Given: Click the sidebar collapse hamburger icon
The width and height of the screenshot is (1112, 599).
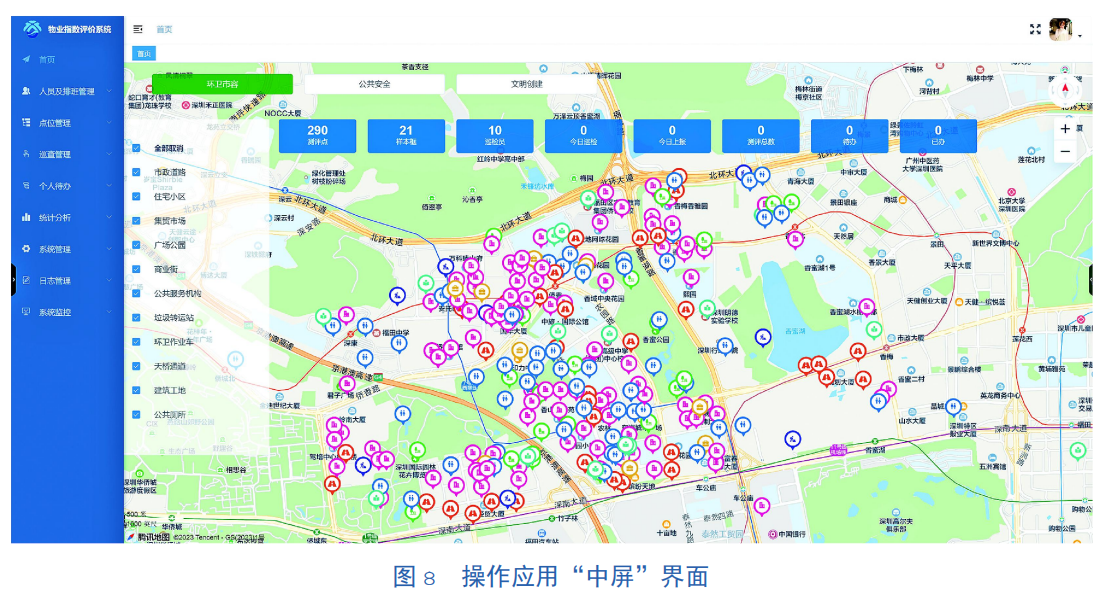Looking at the screenshot, I should pos(138,29).
